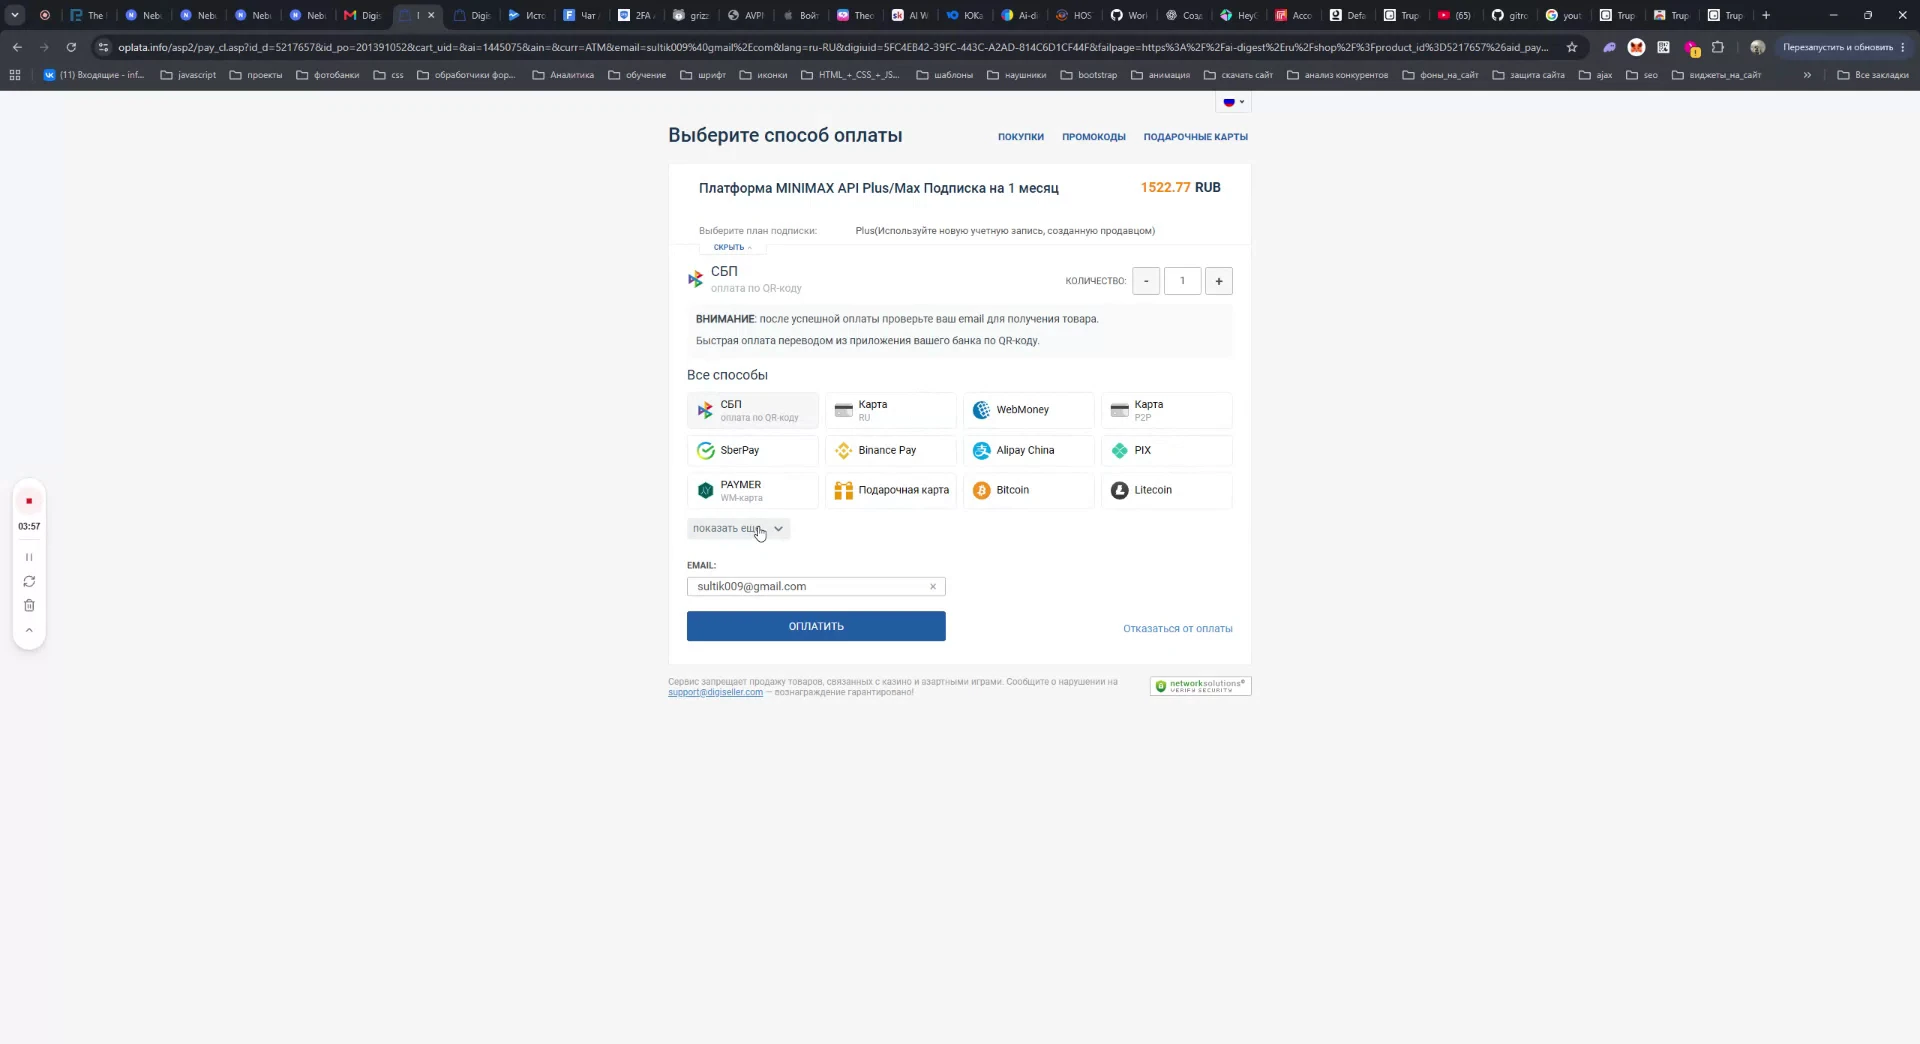The width and height of the screenshot is (1920, 1044).
Task: Open the Extensions puzzle icon
Action: [x=1717, y=47]
